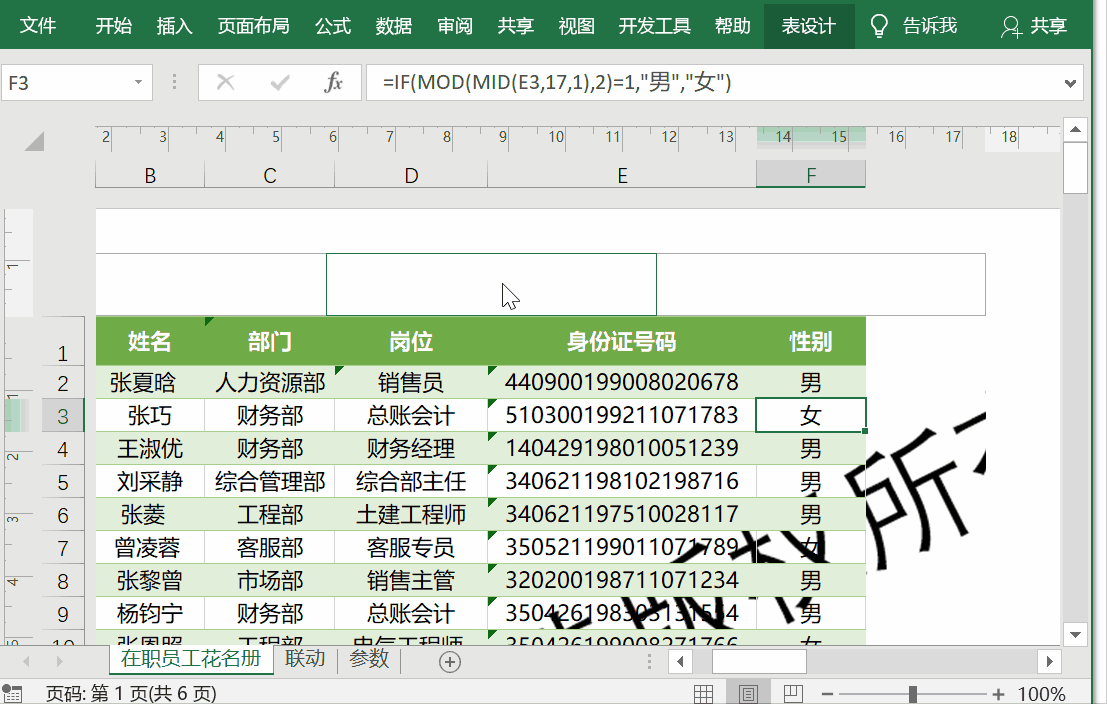Click the 共享 person icon top-right

click(x=1011, y=26)
